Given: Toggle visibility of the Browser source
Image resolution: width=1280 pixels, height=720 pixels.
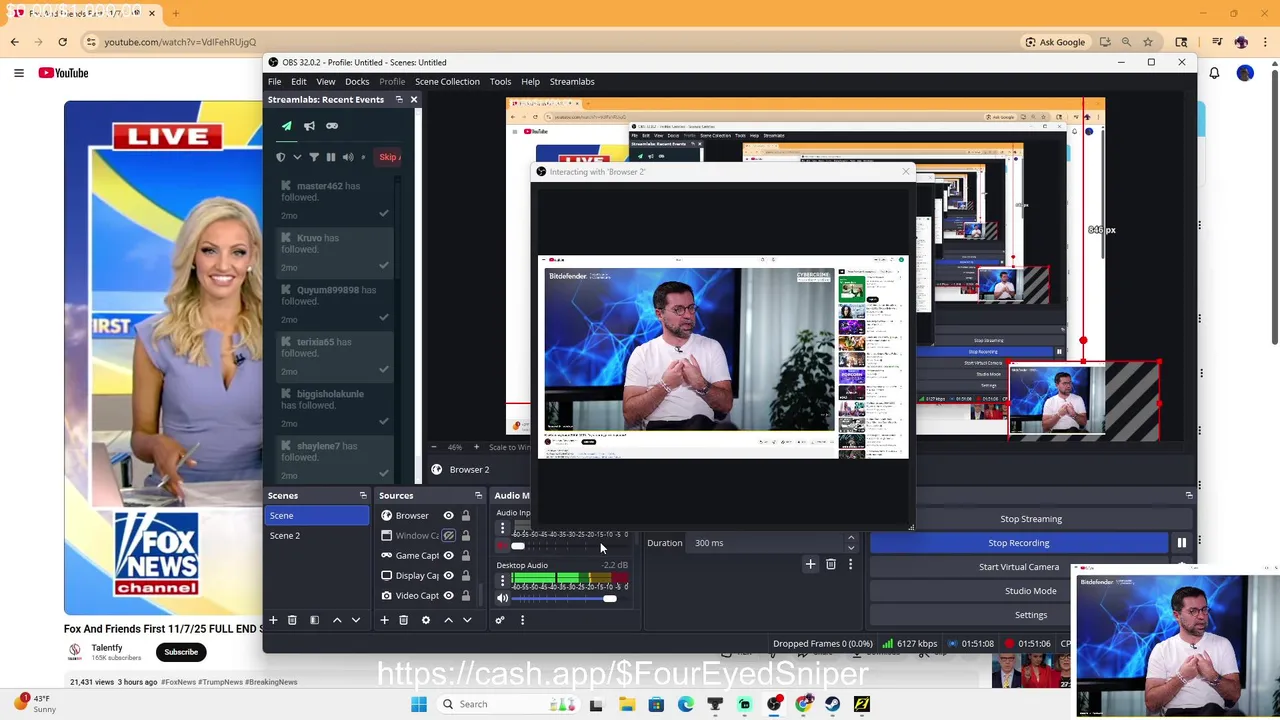Looking at the screenshot, I should coord(448,516).
